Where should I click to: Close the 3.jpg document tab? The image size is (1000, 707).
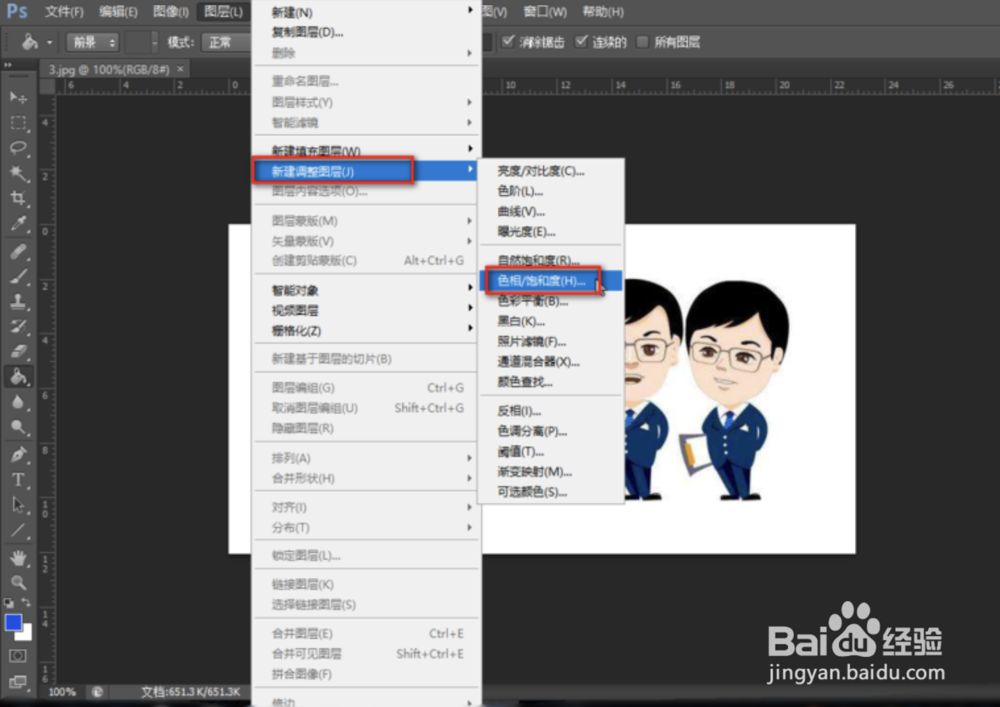180,69
